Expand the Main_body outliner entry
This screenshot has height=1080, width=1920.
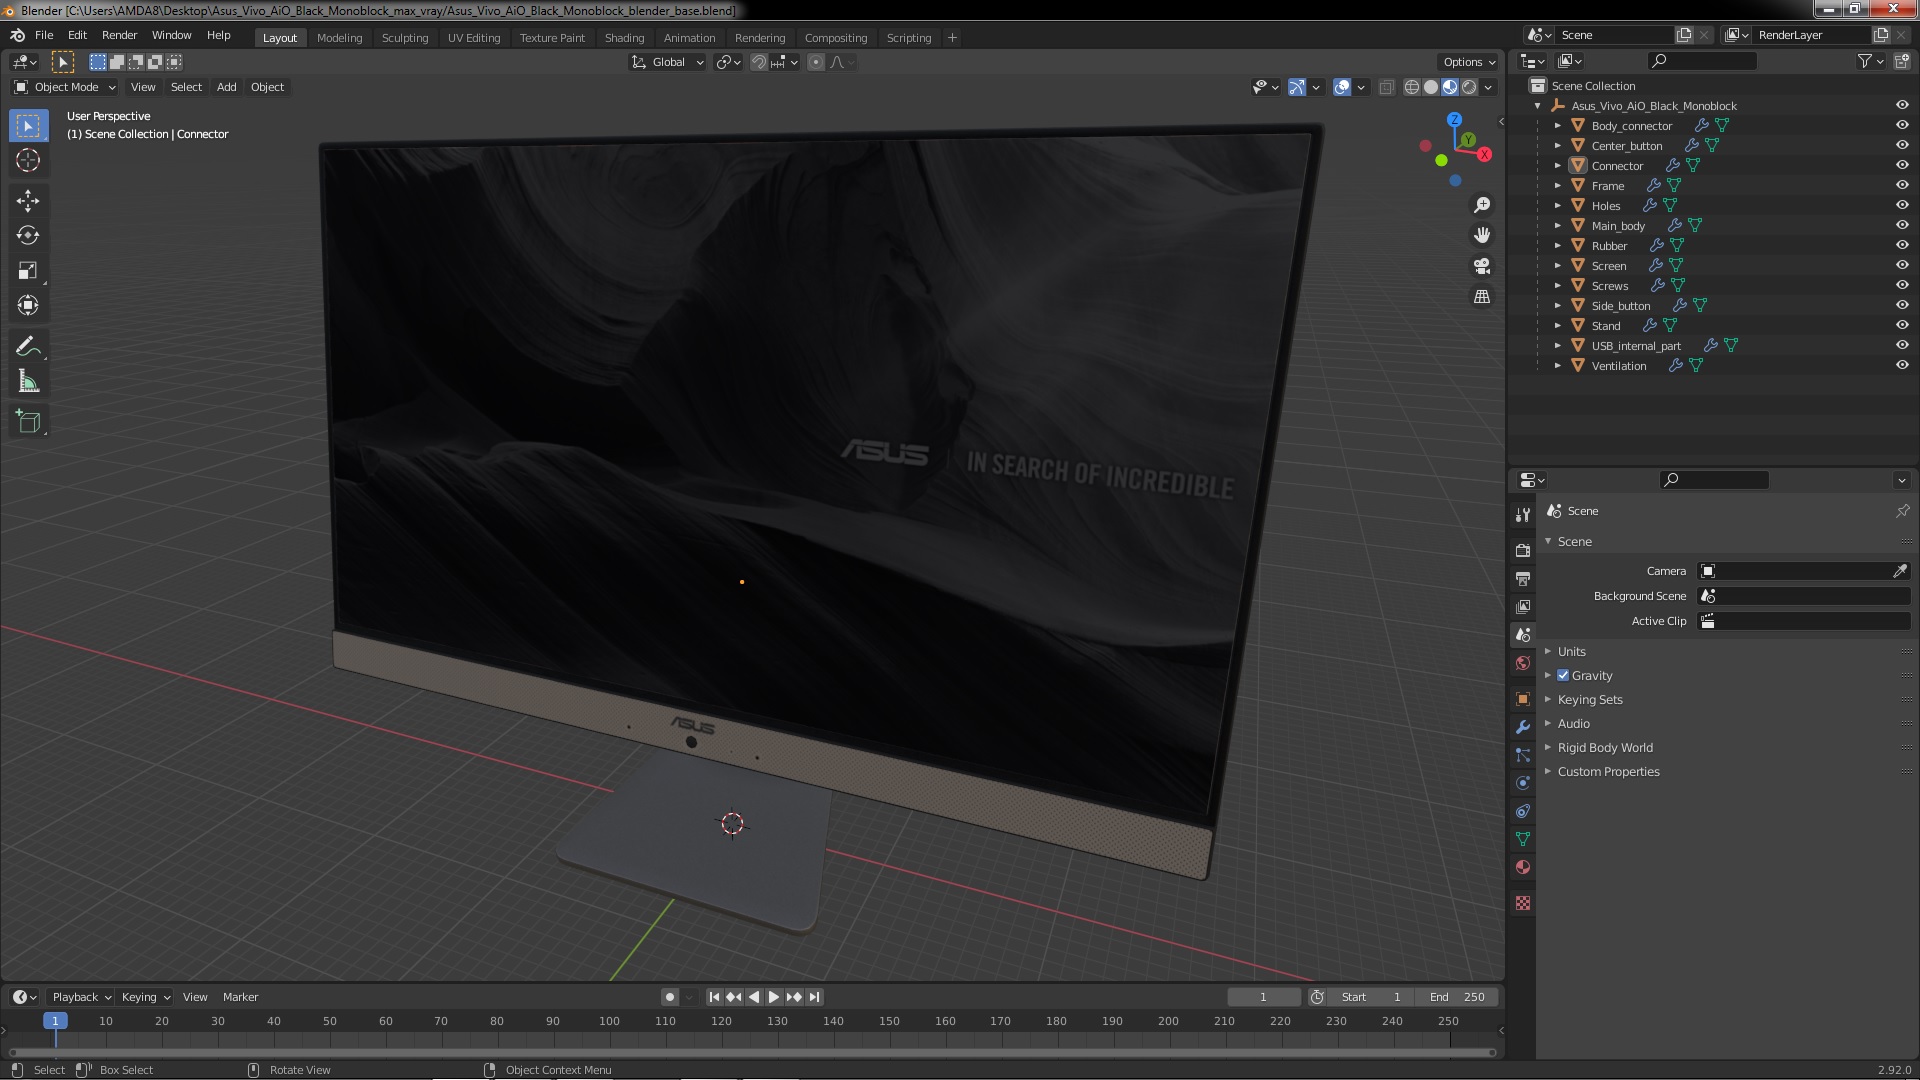tap(1557, 226)
